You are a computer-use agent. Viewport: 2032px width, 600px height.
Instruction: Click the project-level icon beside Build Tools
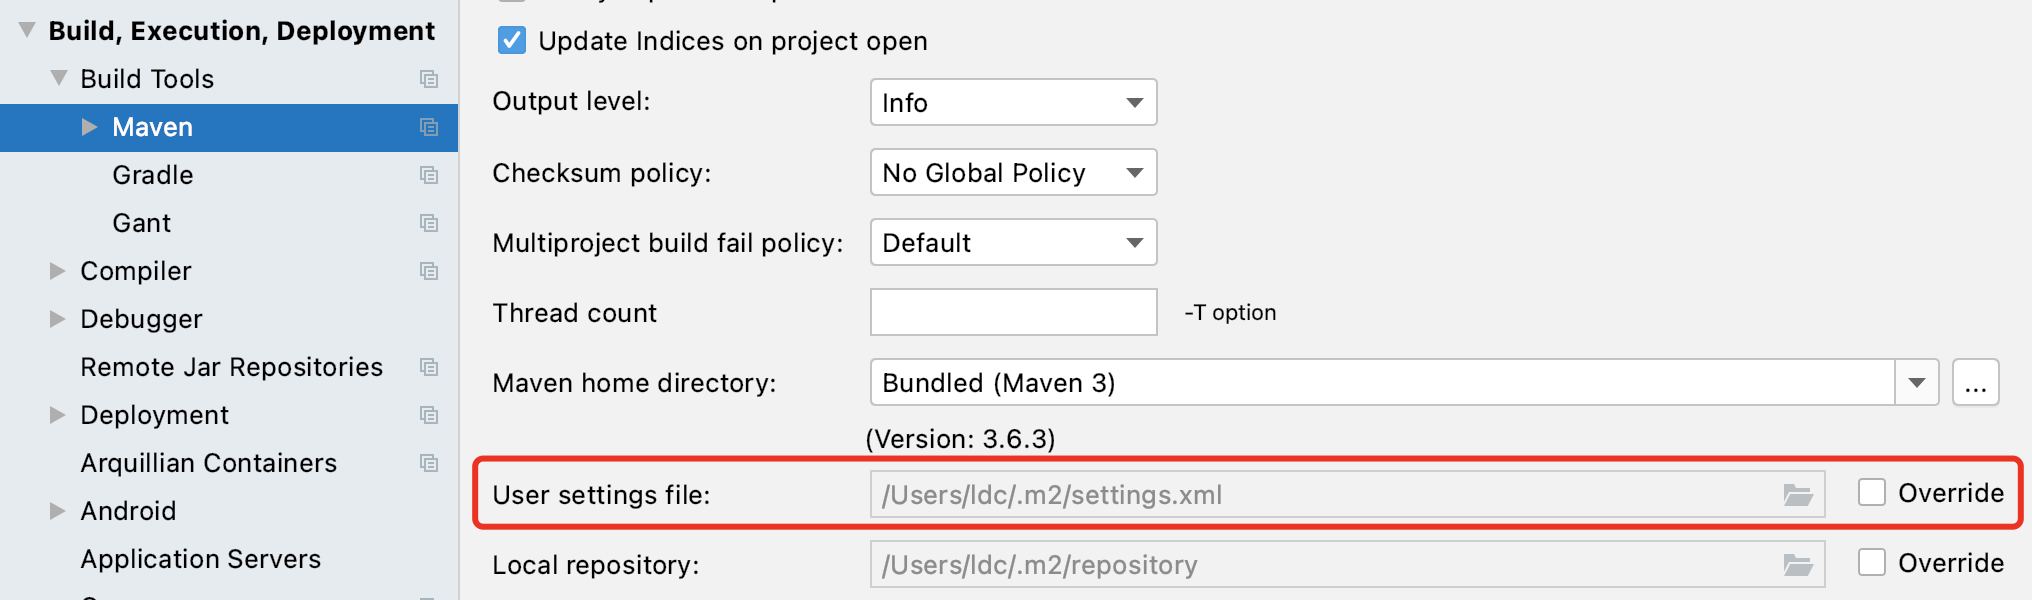tap(429, 79)
